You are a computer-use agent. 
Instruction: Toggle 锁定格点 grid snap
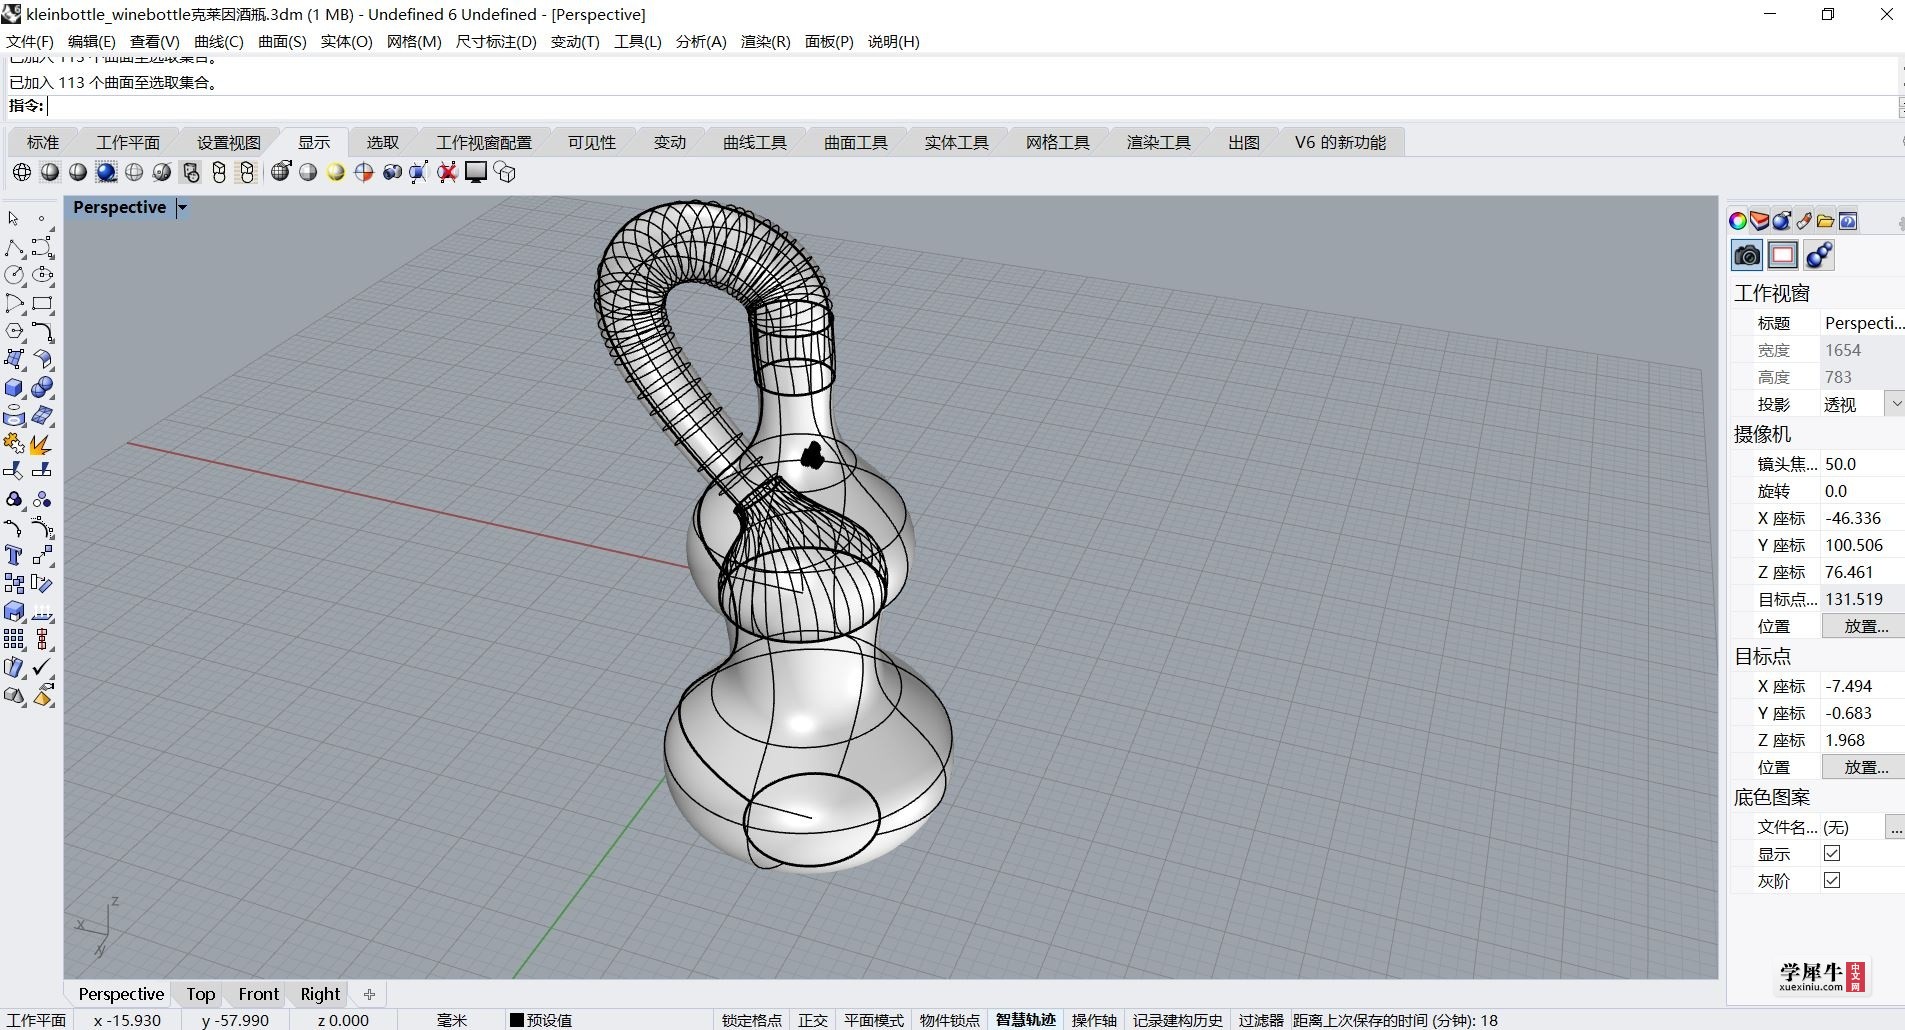(752, 1020)
